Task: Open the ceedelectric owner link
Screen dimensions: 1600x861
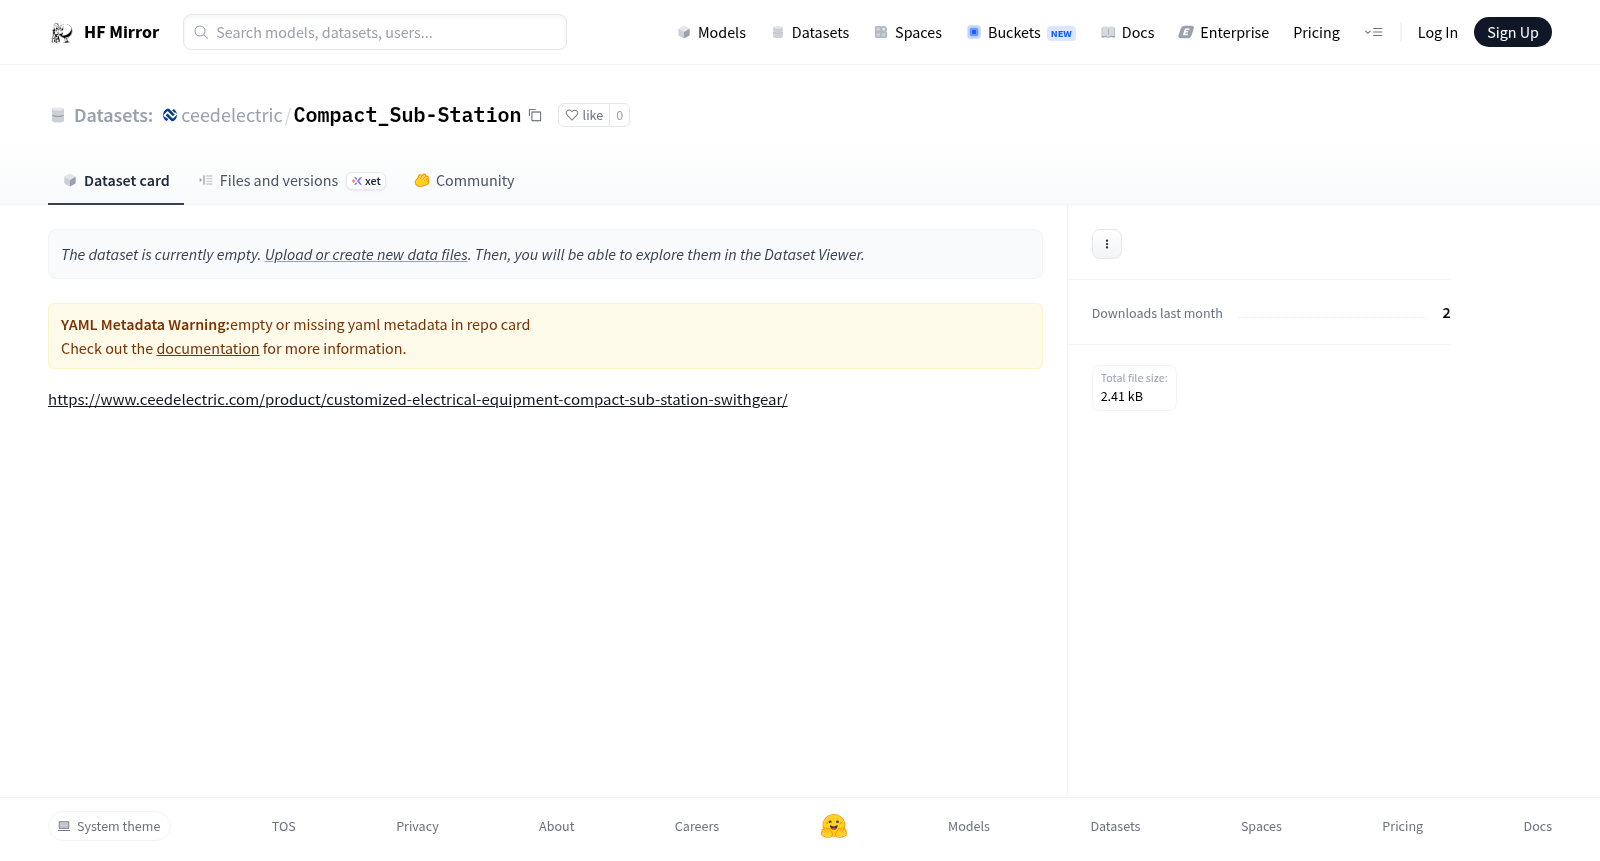Action: click(232, 116)
